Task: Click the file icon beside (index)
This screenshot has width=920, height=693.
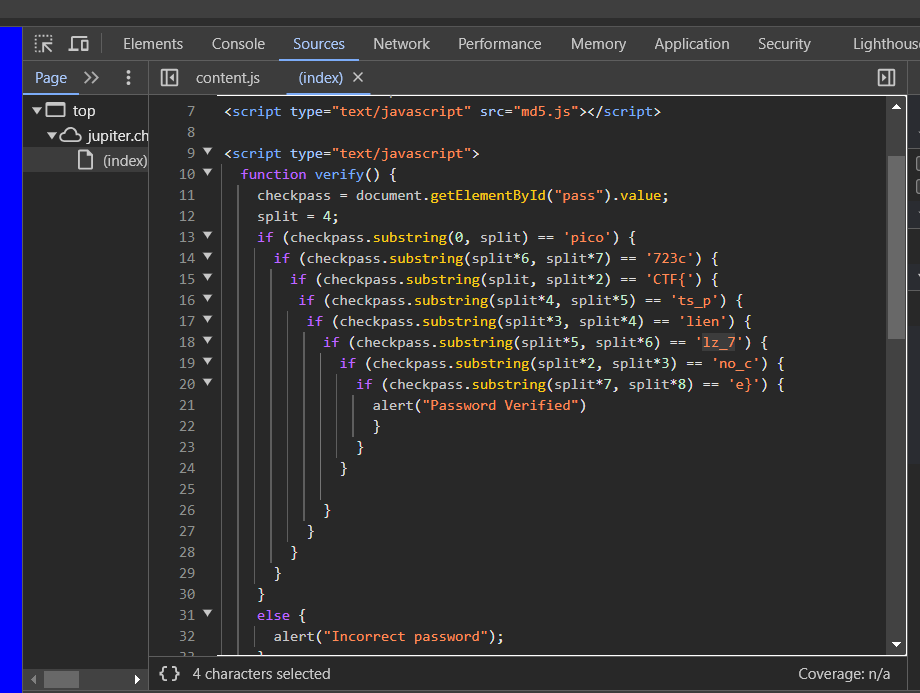Action: click(88, 160)
